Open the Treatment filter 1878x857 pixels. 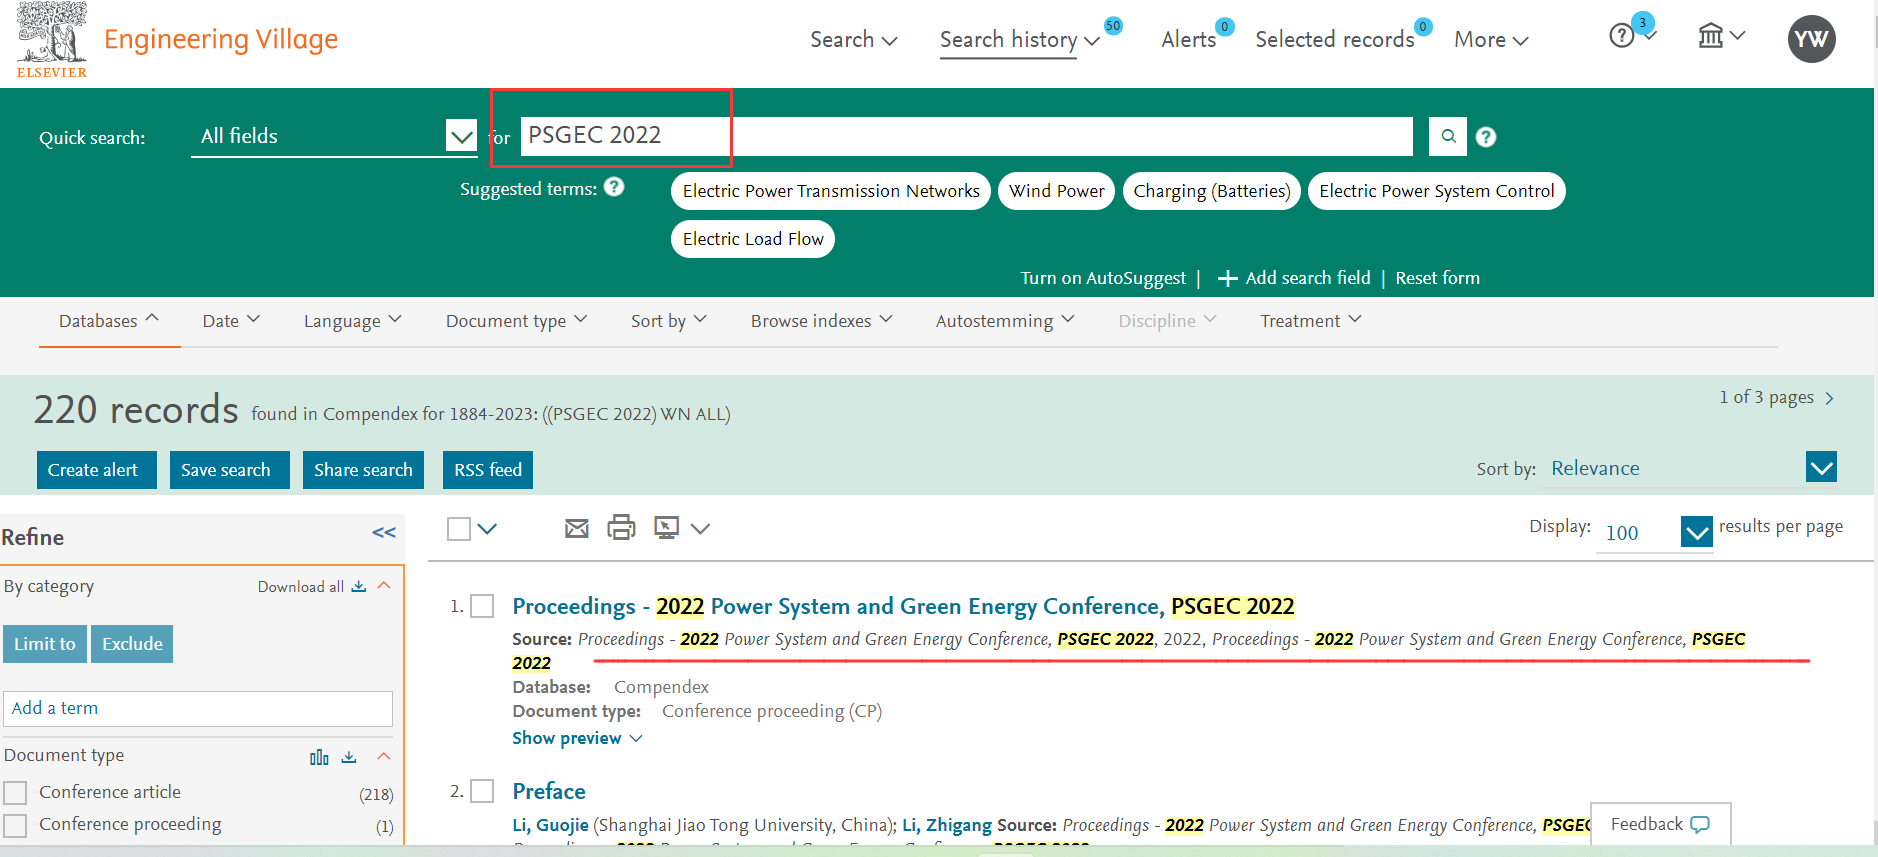[x=1310, y=320]
